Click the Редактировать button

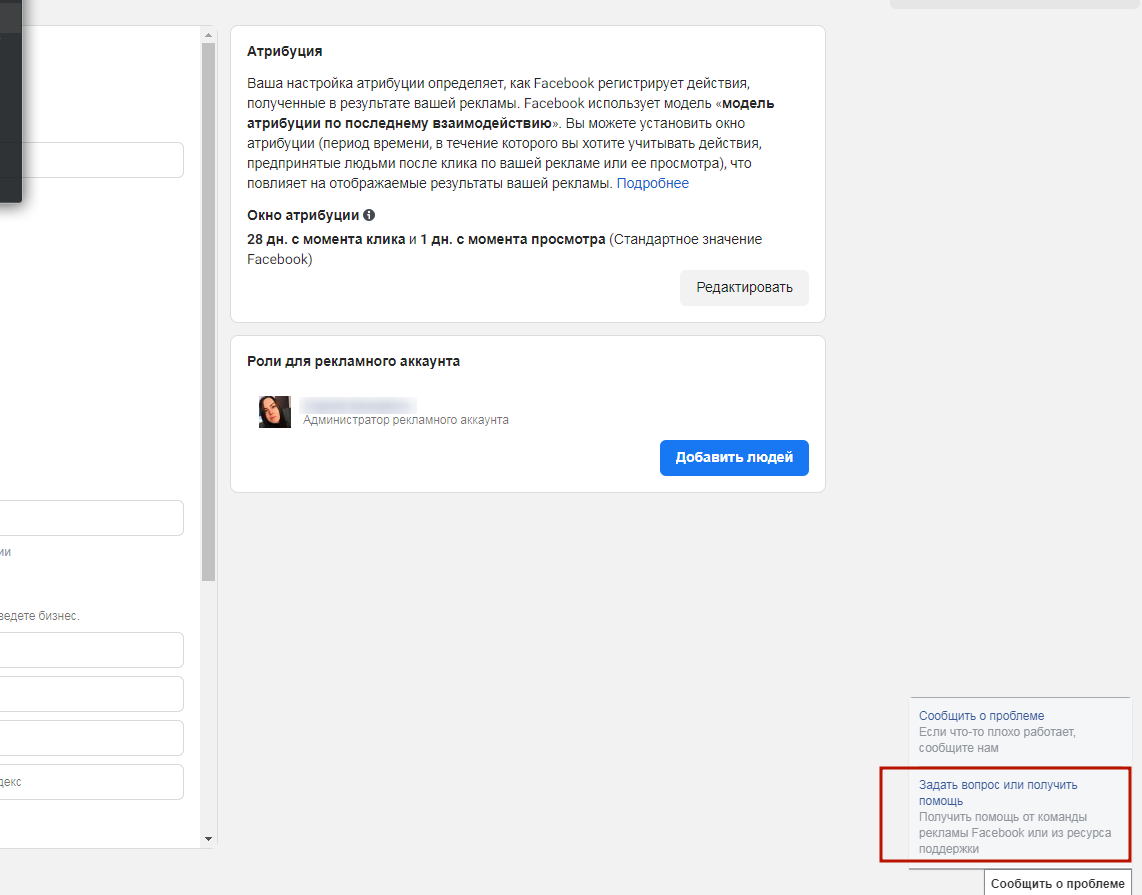(x=744, y=288)
